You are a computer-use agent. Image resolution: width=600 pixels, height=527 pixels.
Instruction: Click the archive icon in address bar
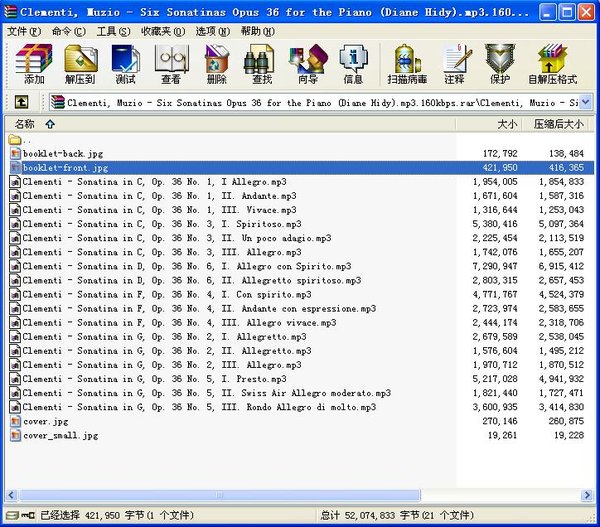pyautogui.click(x=58, y=102)
